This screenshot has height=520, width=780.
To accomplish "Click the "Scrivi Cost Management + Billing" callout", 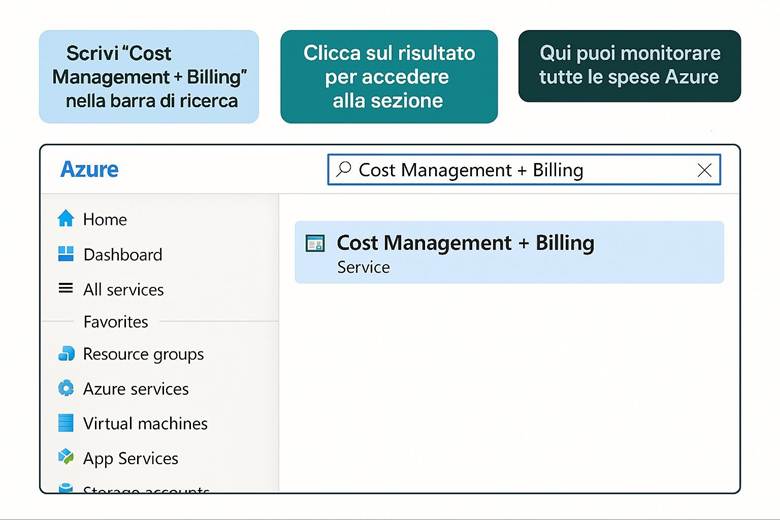I will click(x=149, y=77).
